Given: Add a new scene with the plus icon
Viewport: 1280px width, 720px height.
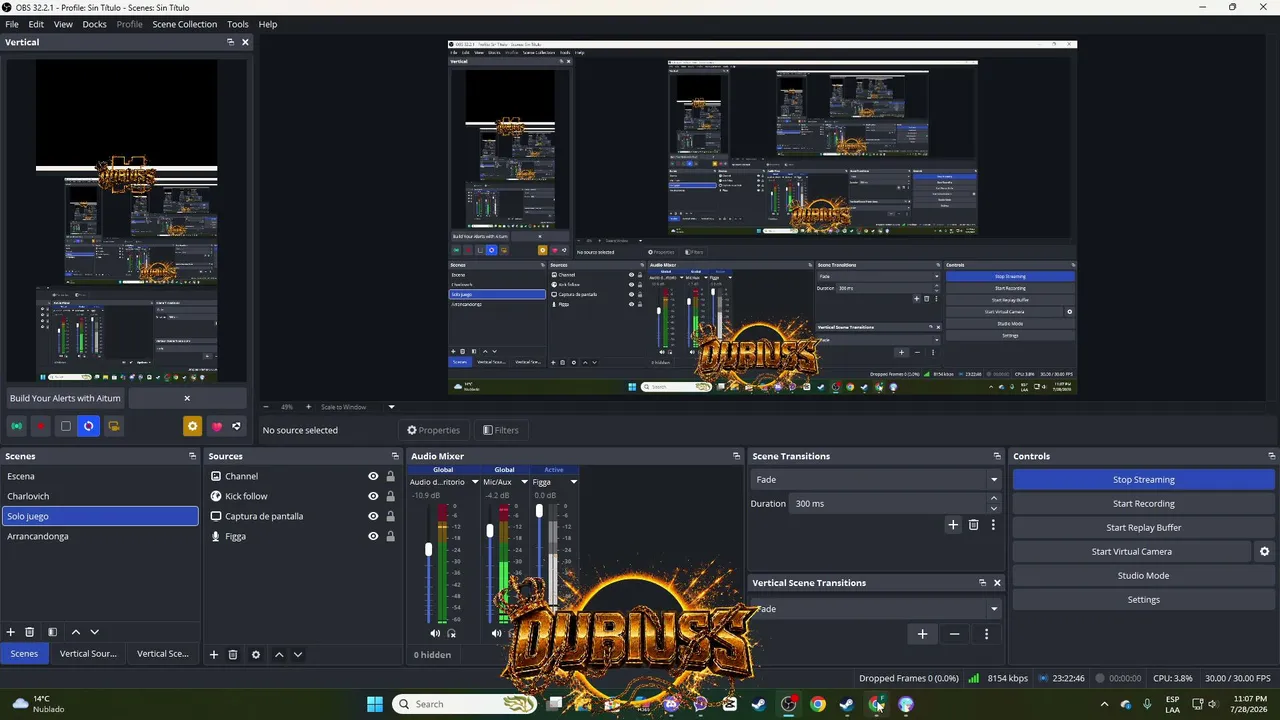Looking at the screenshot, I should [11, 632].
